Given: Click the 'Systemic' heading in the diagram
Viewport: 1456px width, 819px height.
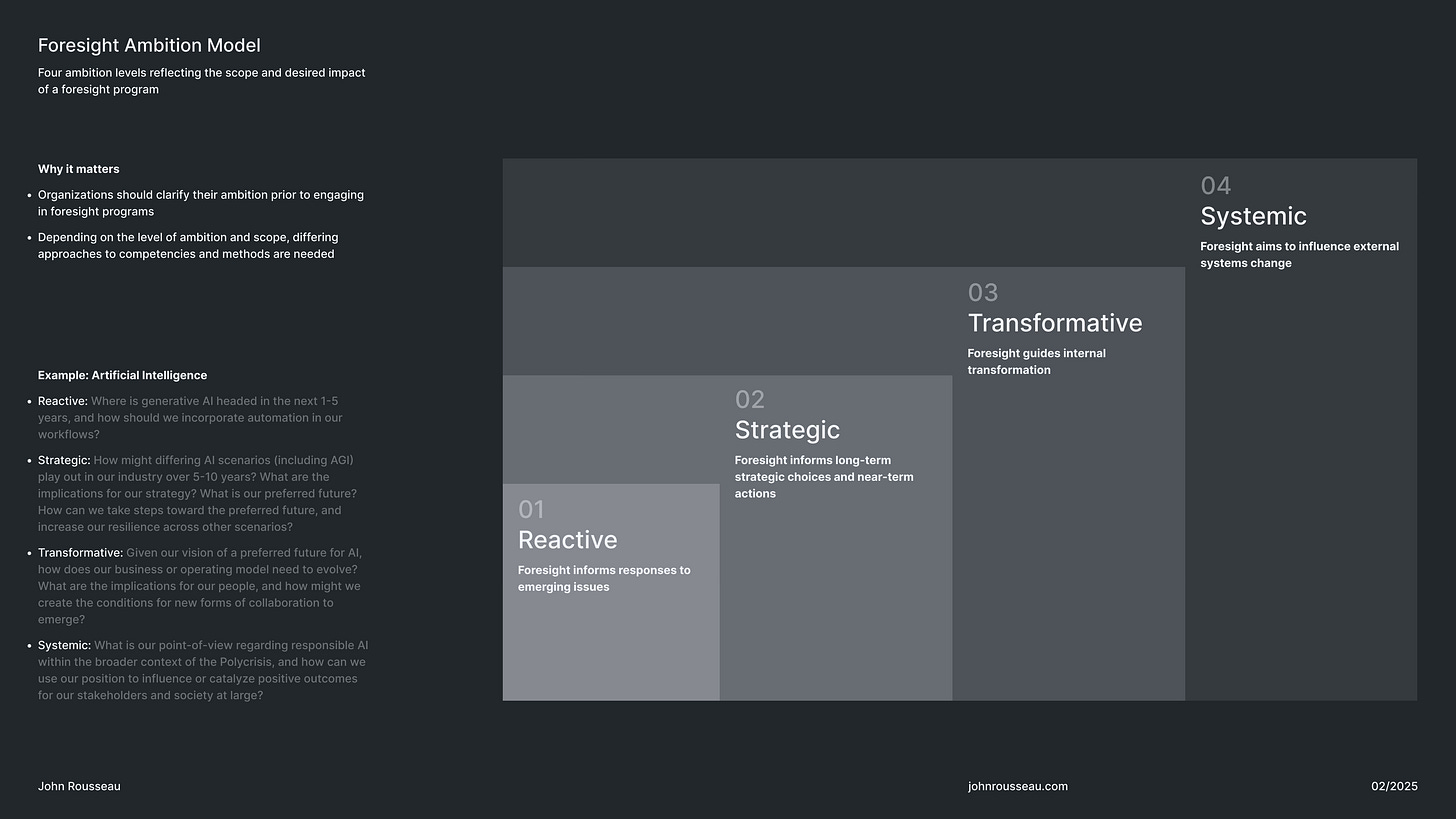Looking at the screenshot, I should [1254, 216].
